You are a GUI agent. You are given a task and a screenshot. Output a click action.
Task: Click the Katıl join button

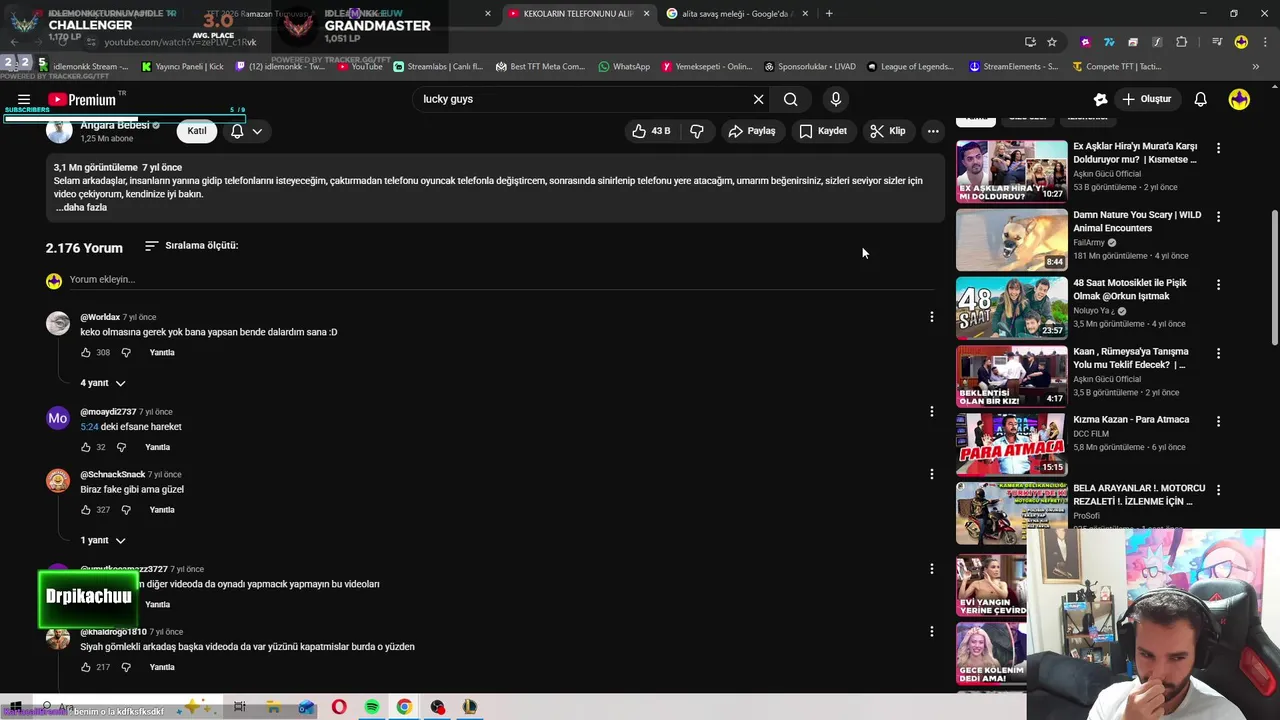[x=197, y=131]
